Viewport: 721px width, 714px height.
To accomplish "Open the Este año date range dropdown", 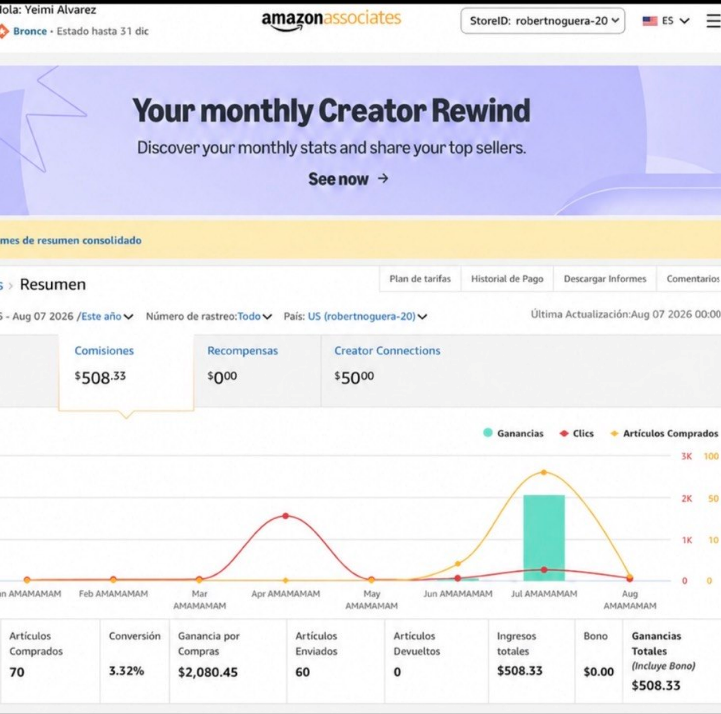I will point(107,316).
